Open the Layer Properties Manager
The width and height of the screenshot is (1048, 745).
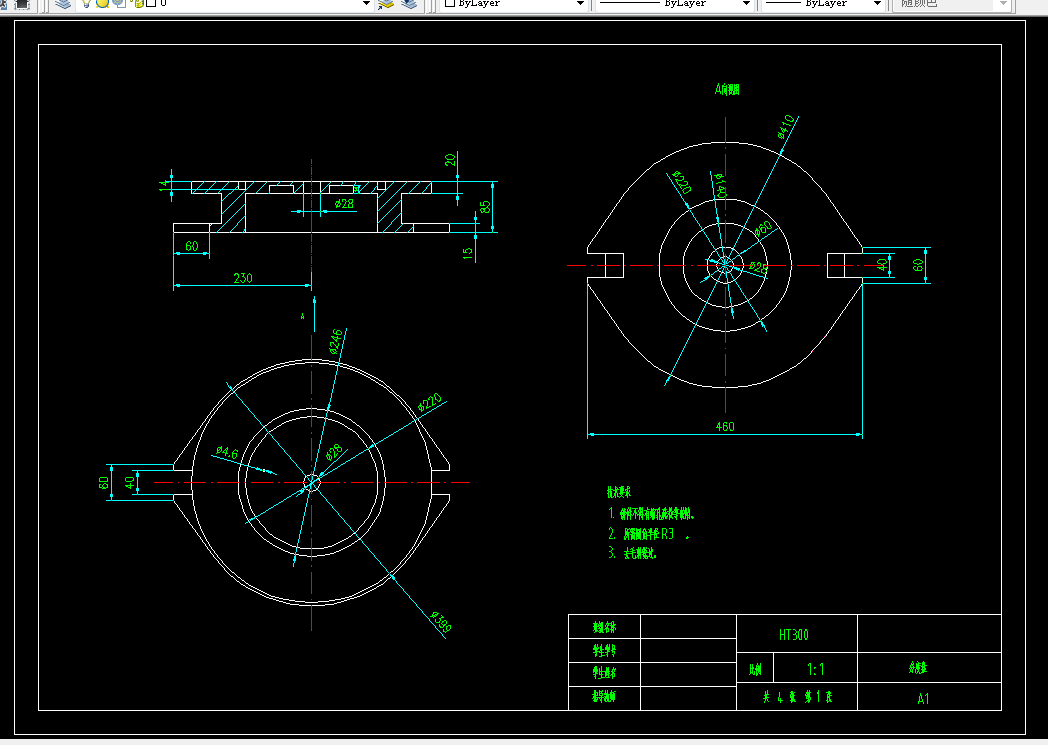pos(63,4)
